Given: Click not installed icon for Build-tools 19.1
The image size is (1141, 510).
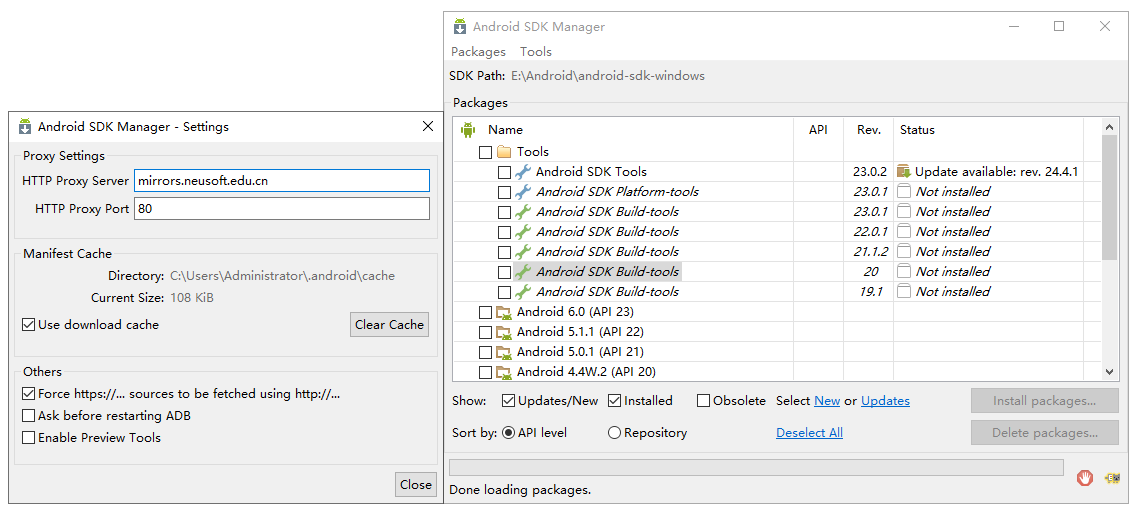Looking at the screenshot, I should tap(904, 292).
